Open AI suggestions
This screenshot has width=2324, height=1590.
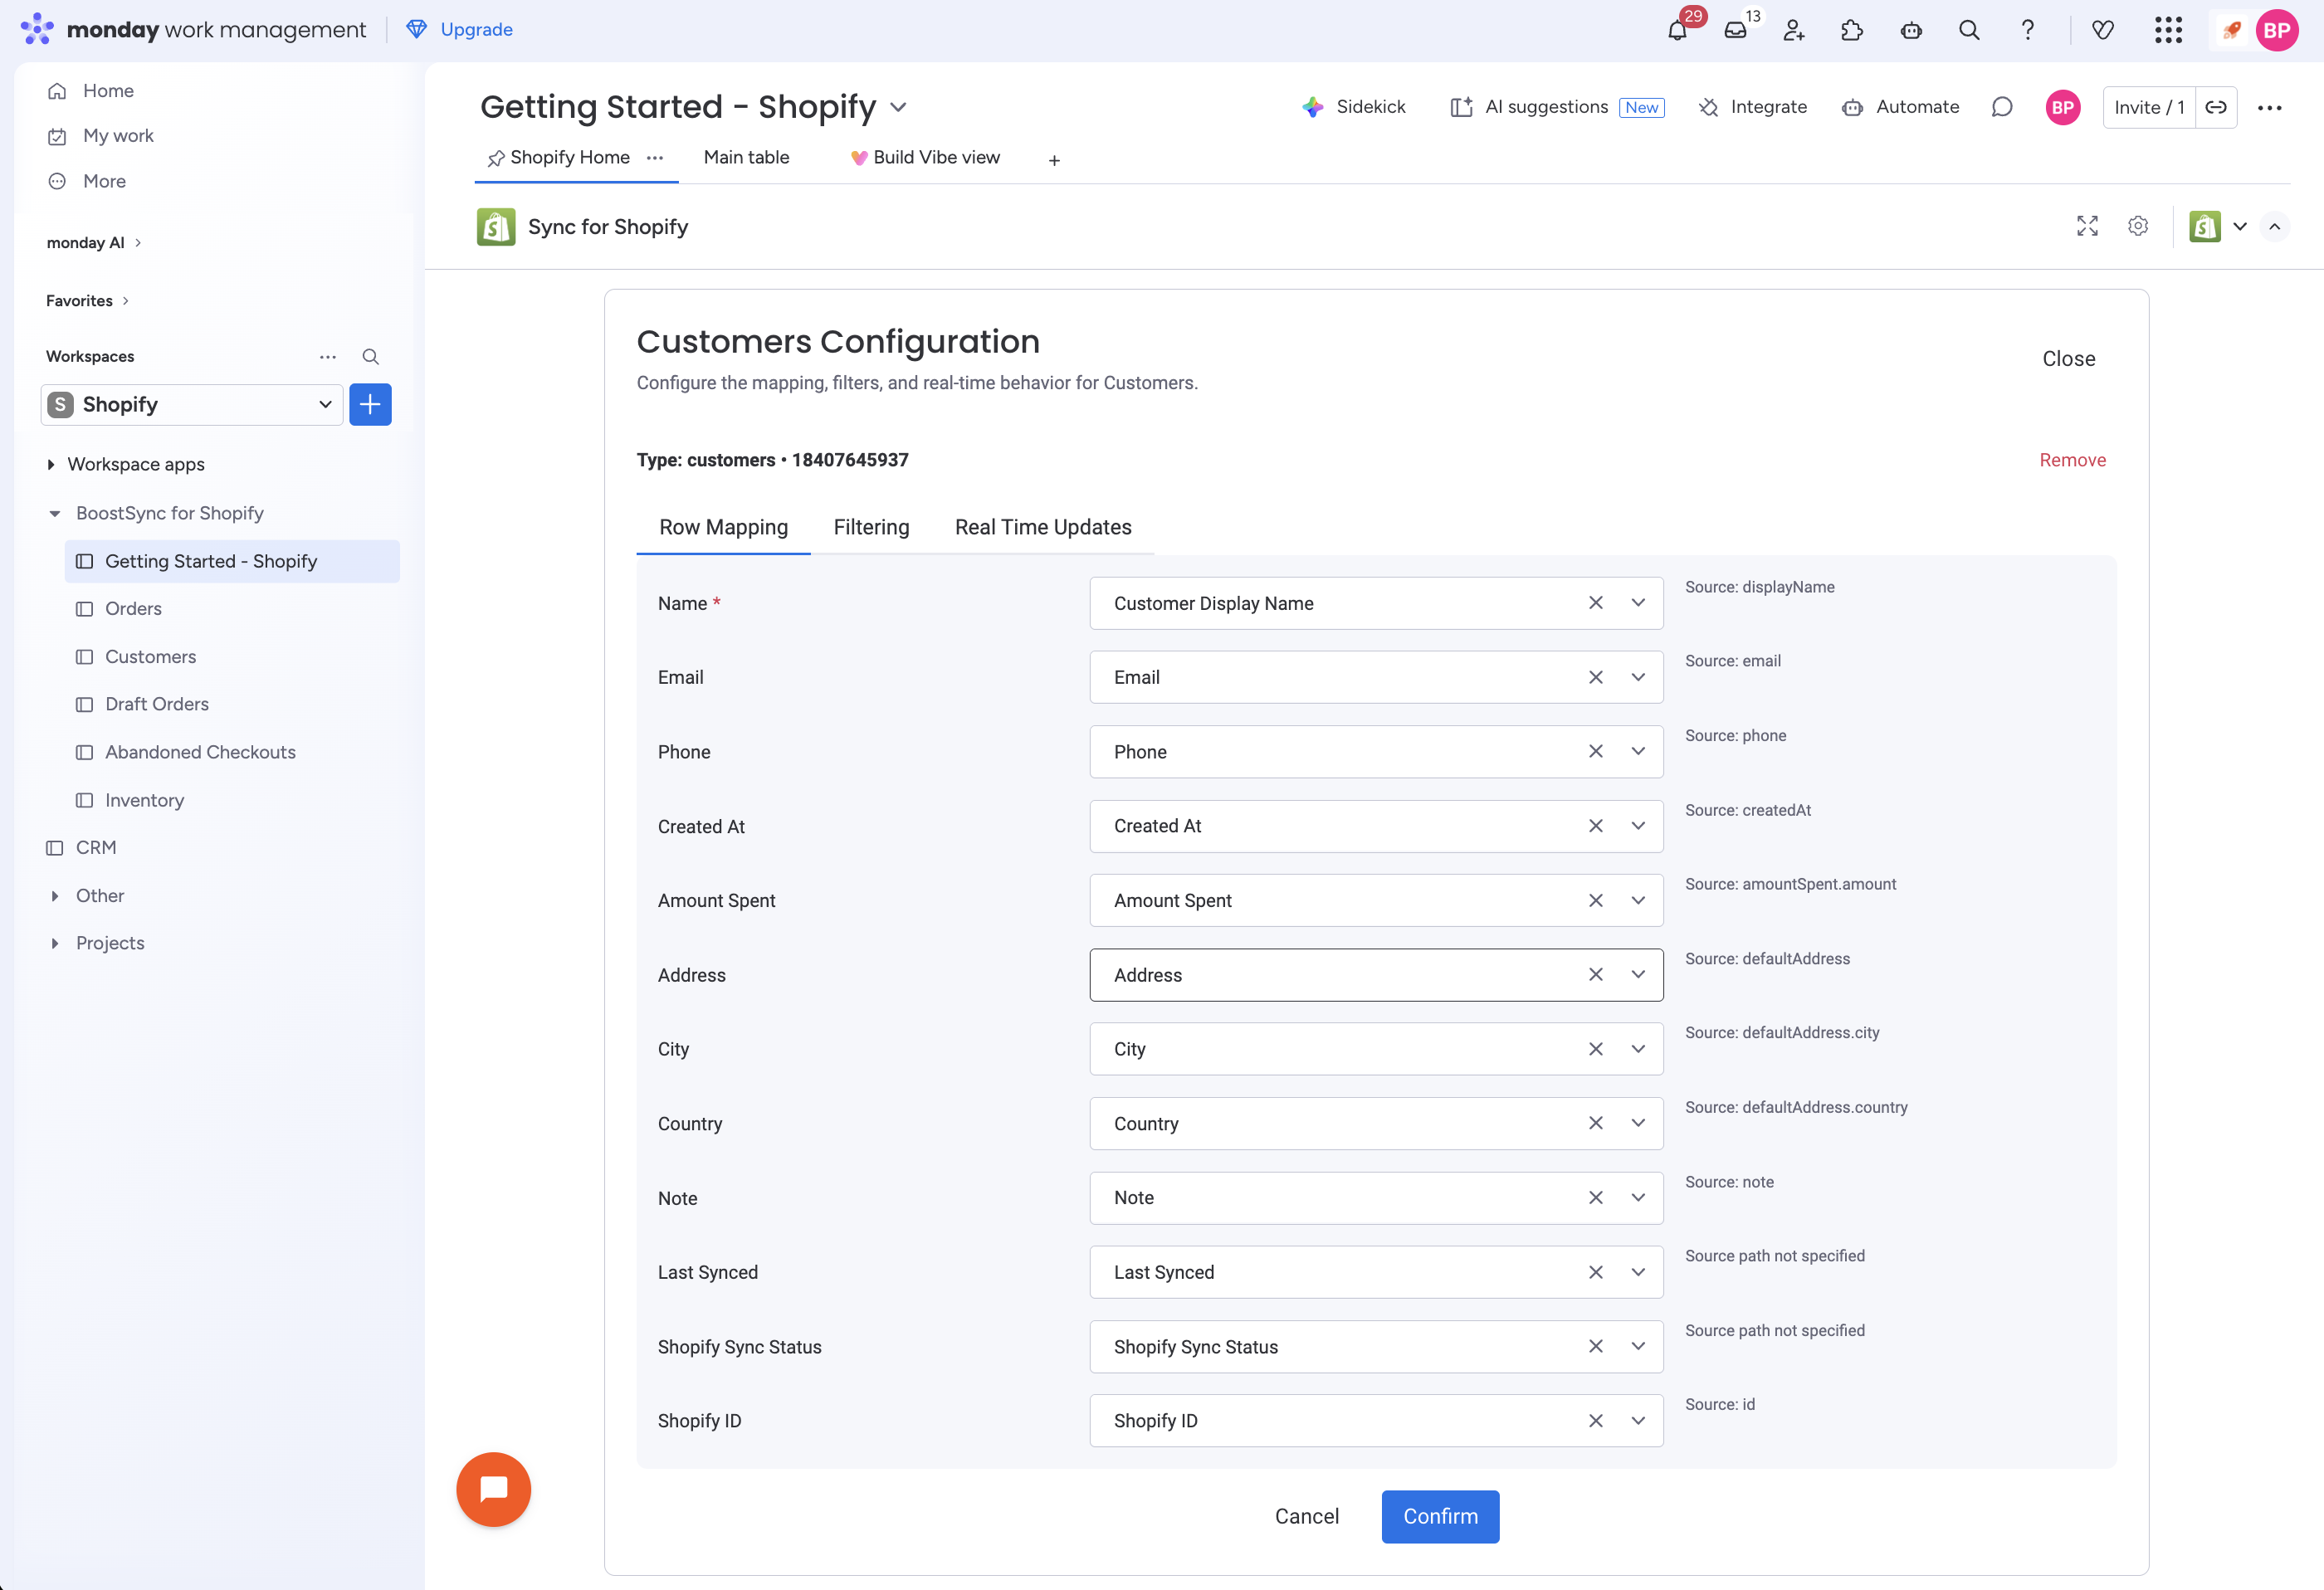coord(1556,107)
